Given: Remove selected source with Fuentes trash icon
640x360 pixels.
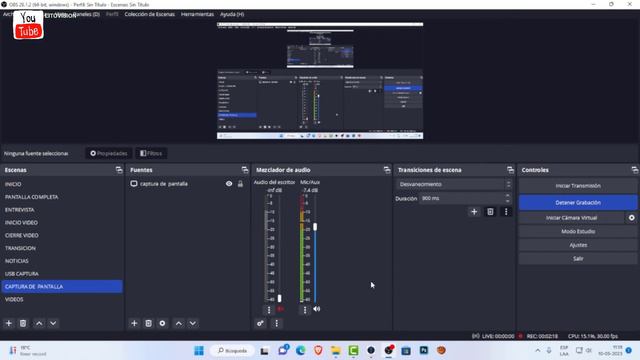Looking at the screenshot, I should [149, 323].
